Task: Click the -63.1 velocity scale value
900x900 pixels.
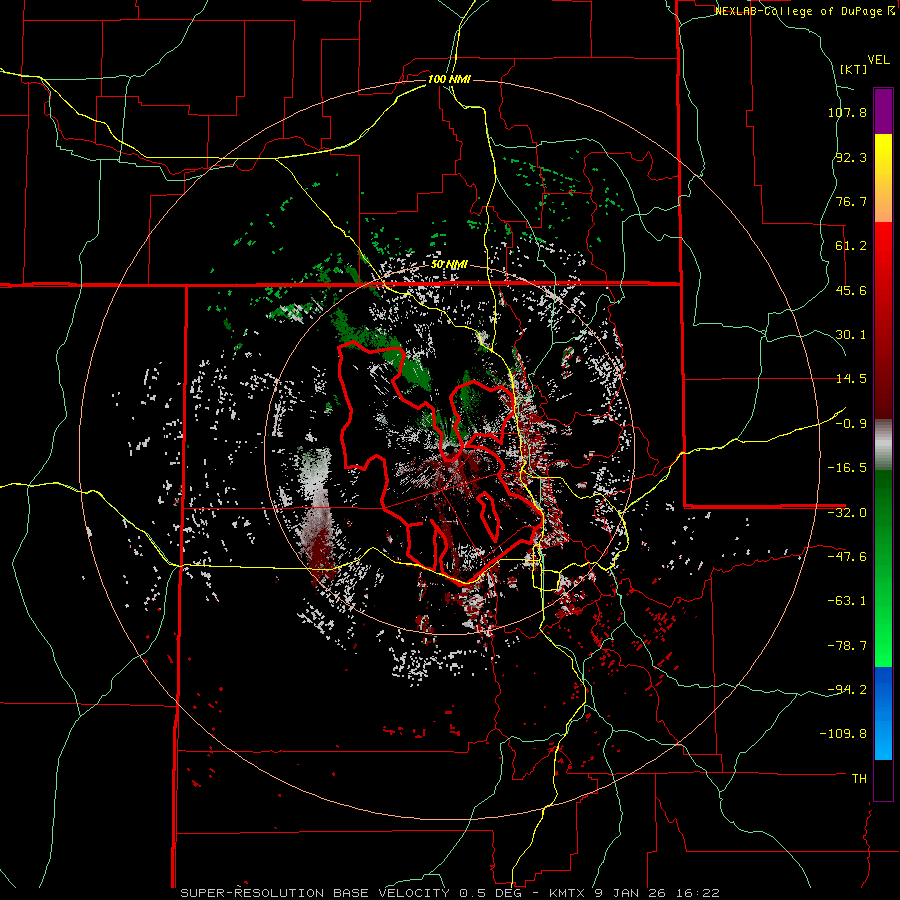Action: pos(847,601)
